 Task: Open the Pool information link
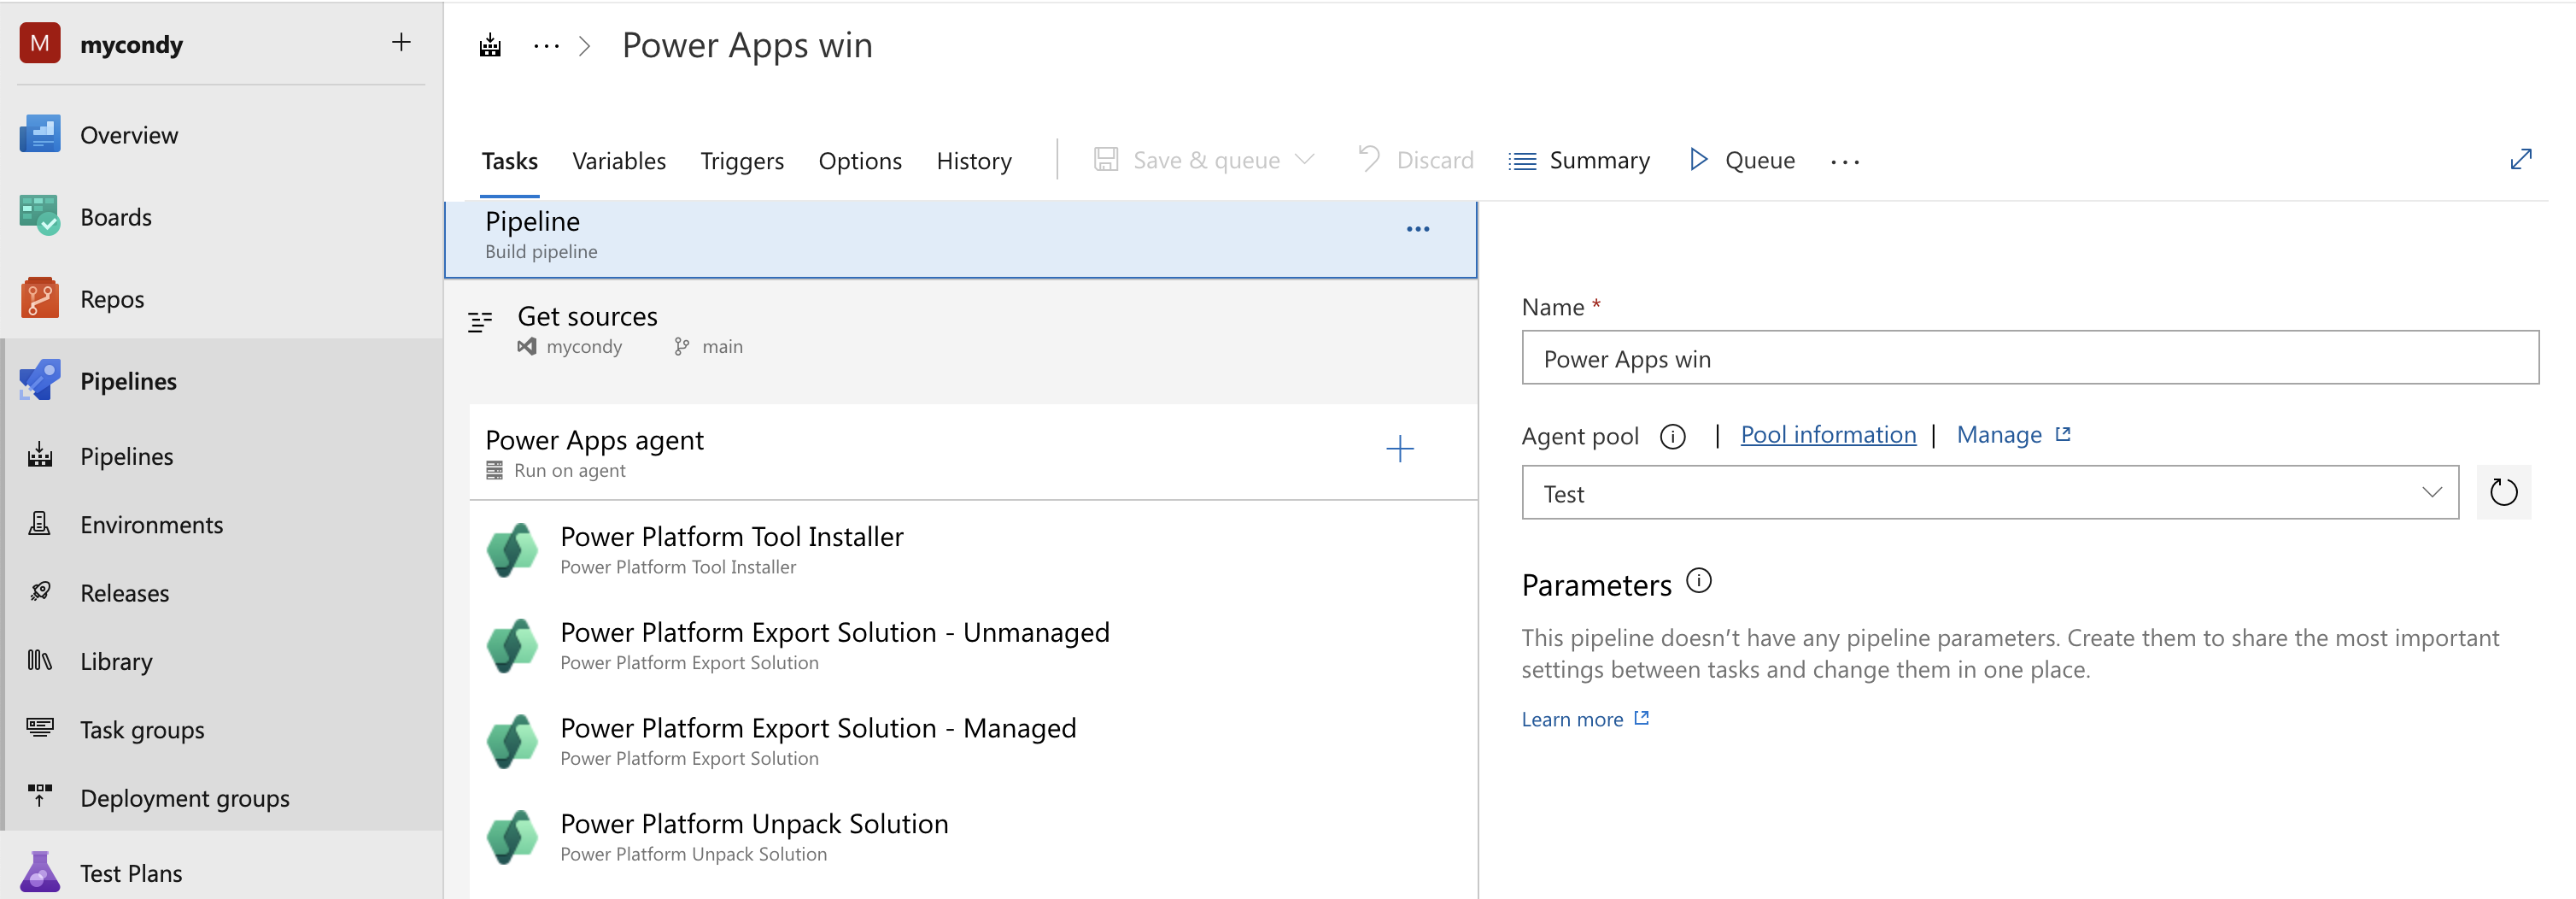click(1828, 435)
